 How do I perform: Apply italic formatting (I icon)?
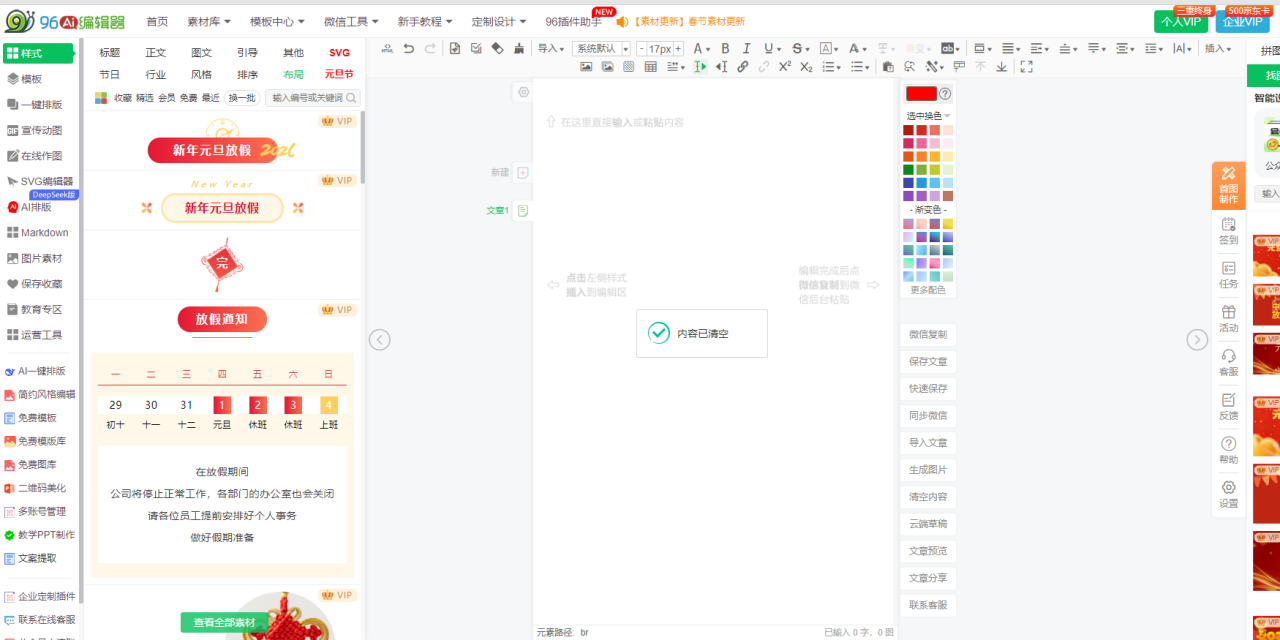[x=747, y=48]
